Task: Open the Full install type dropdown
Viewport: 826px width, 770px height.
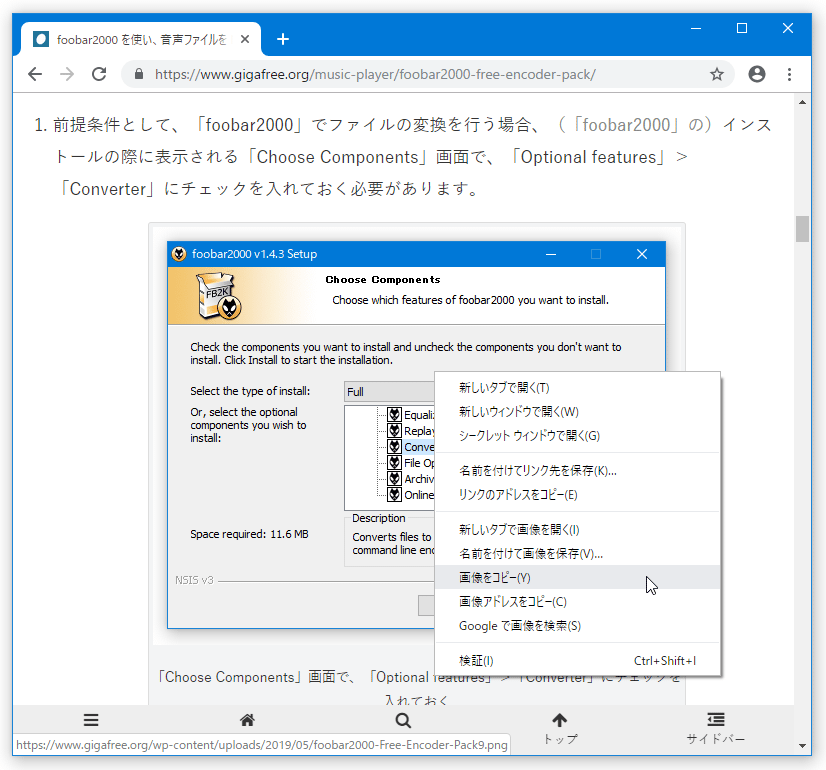Action: (x=389, y=392)
